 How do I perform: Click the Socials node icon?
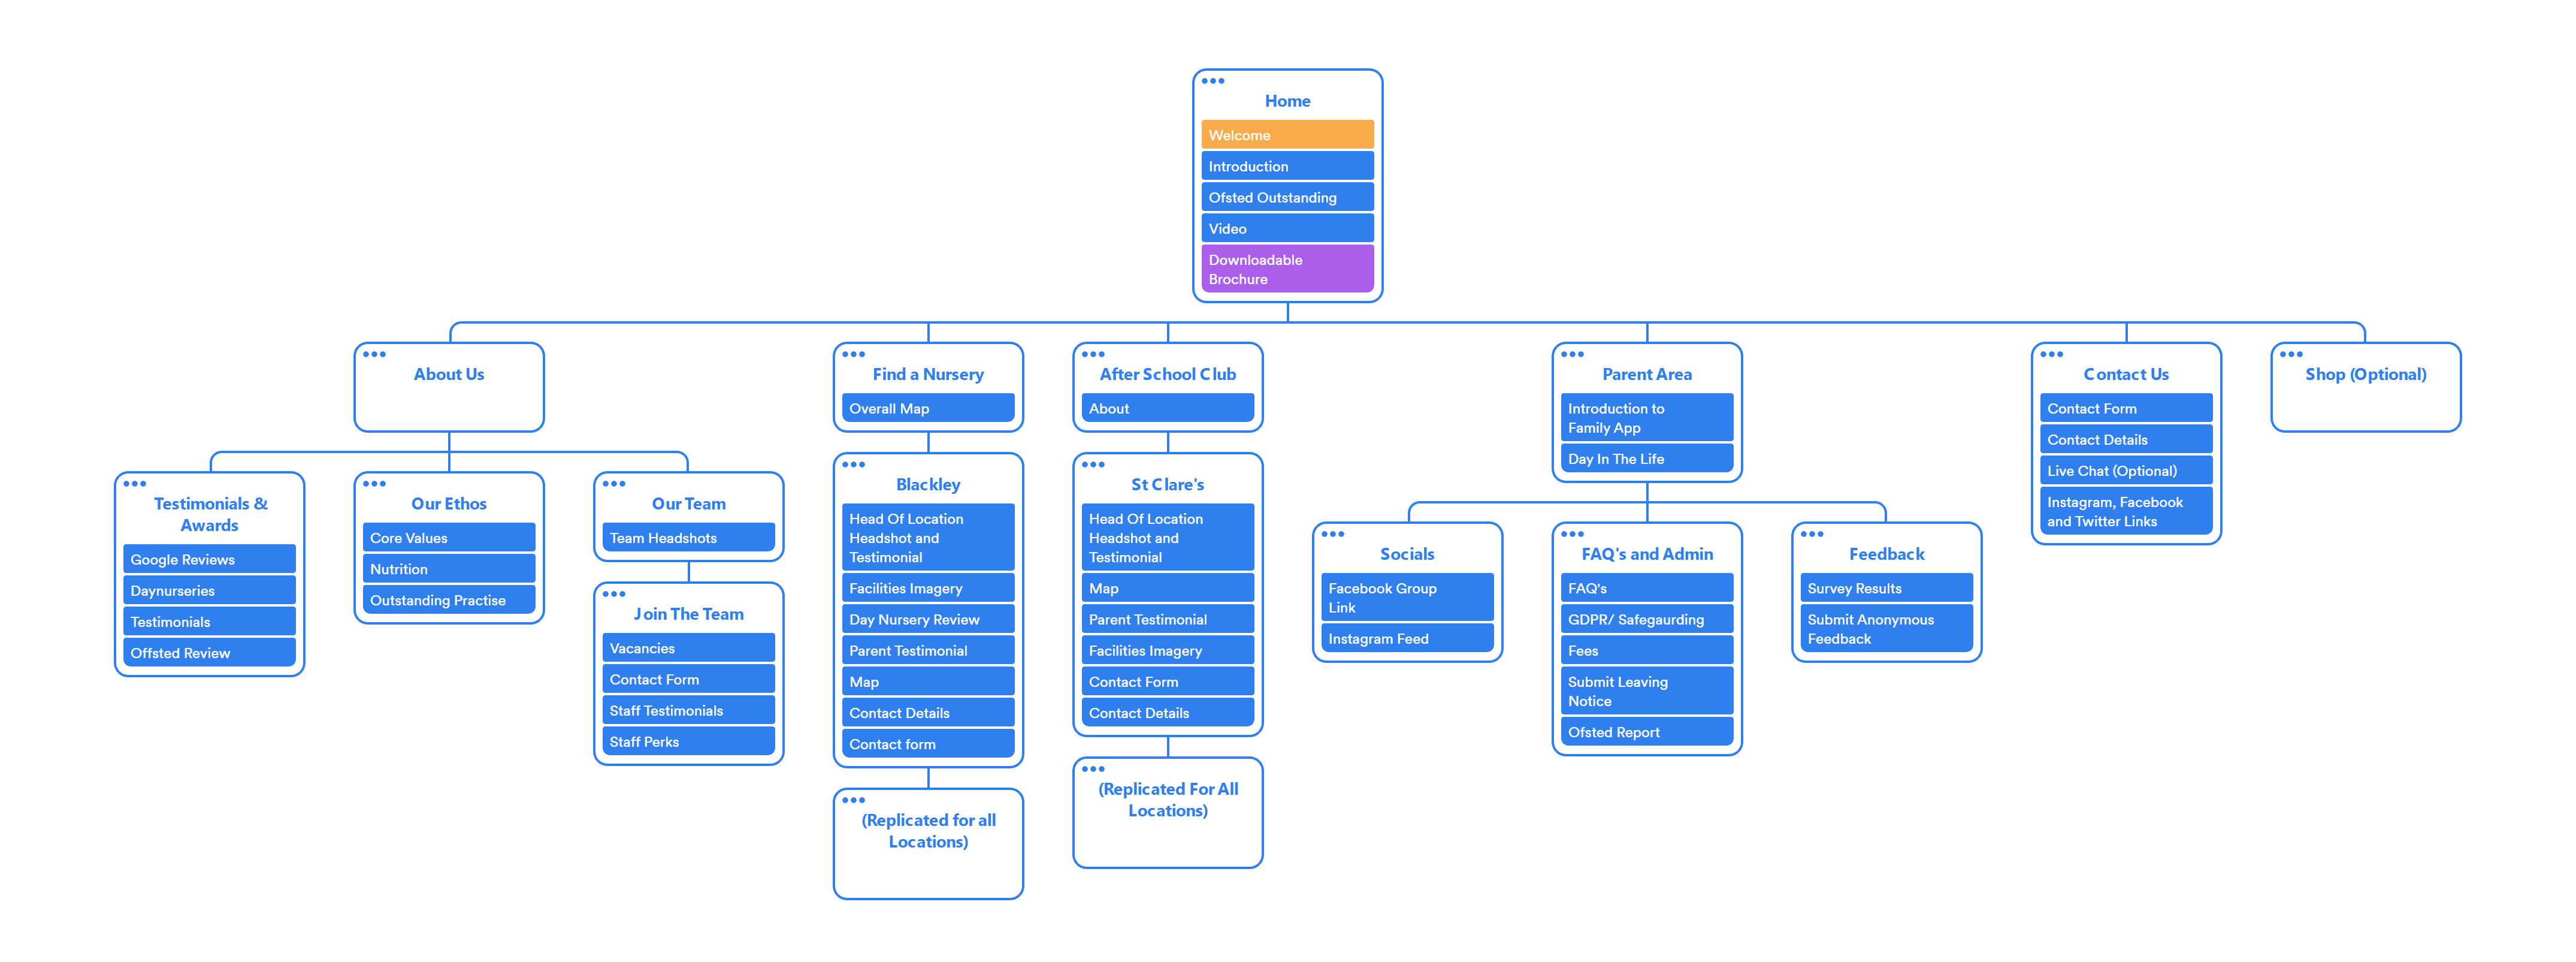pos(1334,536)
